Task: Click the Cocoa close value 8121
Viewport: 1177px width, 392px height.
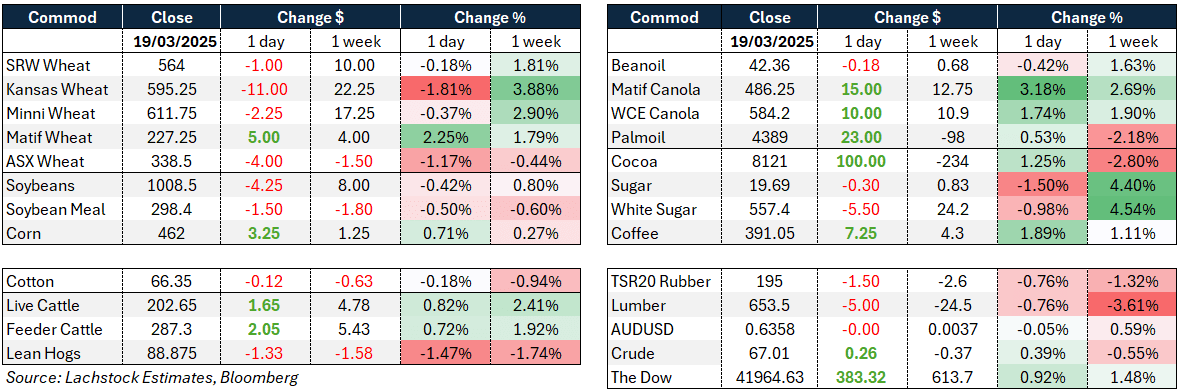Action: point(769,161)
